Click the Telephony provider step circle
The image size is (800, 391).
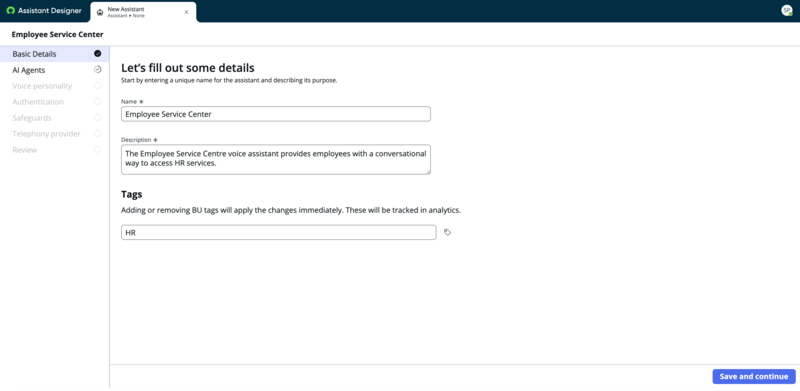pyautogui.click(x=97, y=133)
